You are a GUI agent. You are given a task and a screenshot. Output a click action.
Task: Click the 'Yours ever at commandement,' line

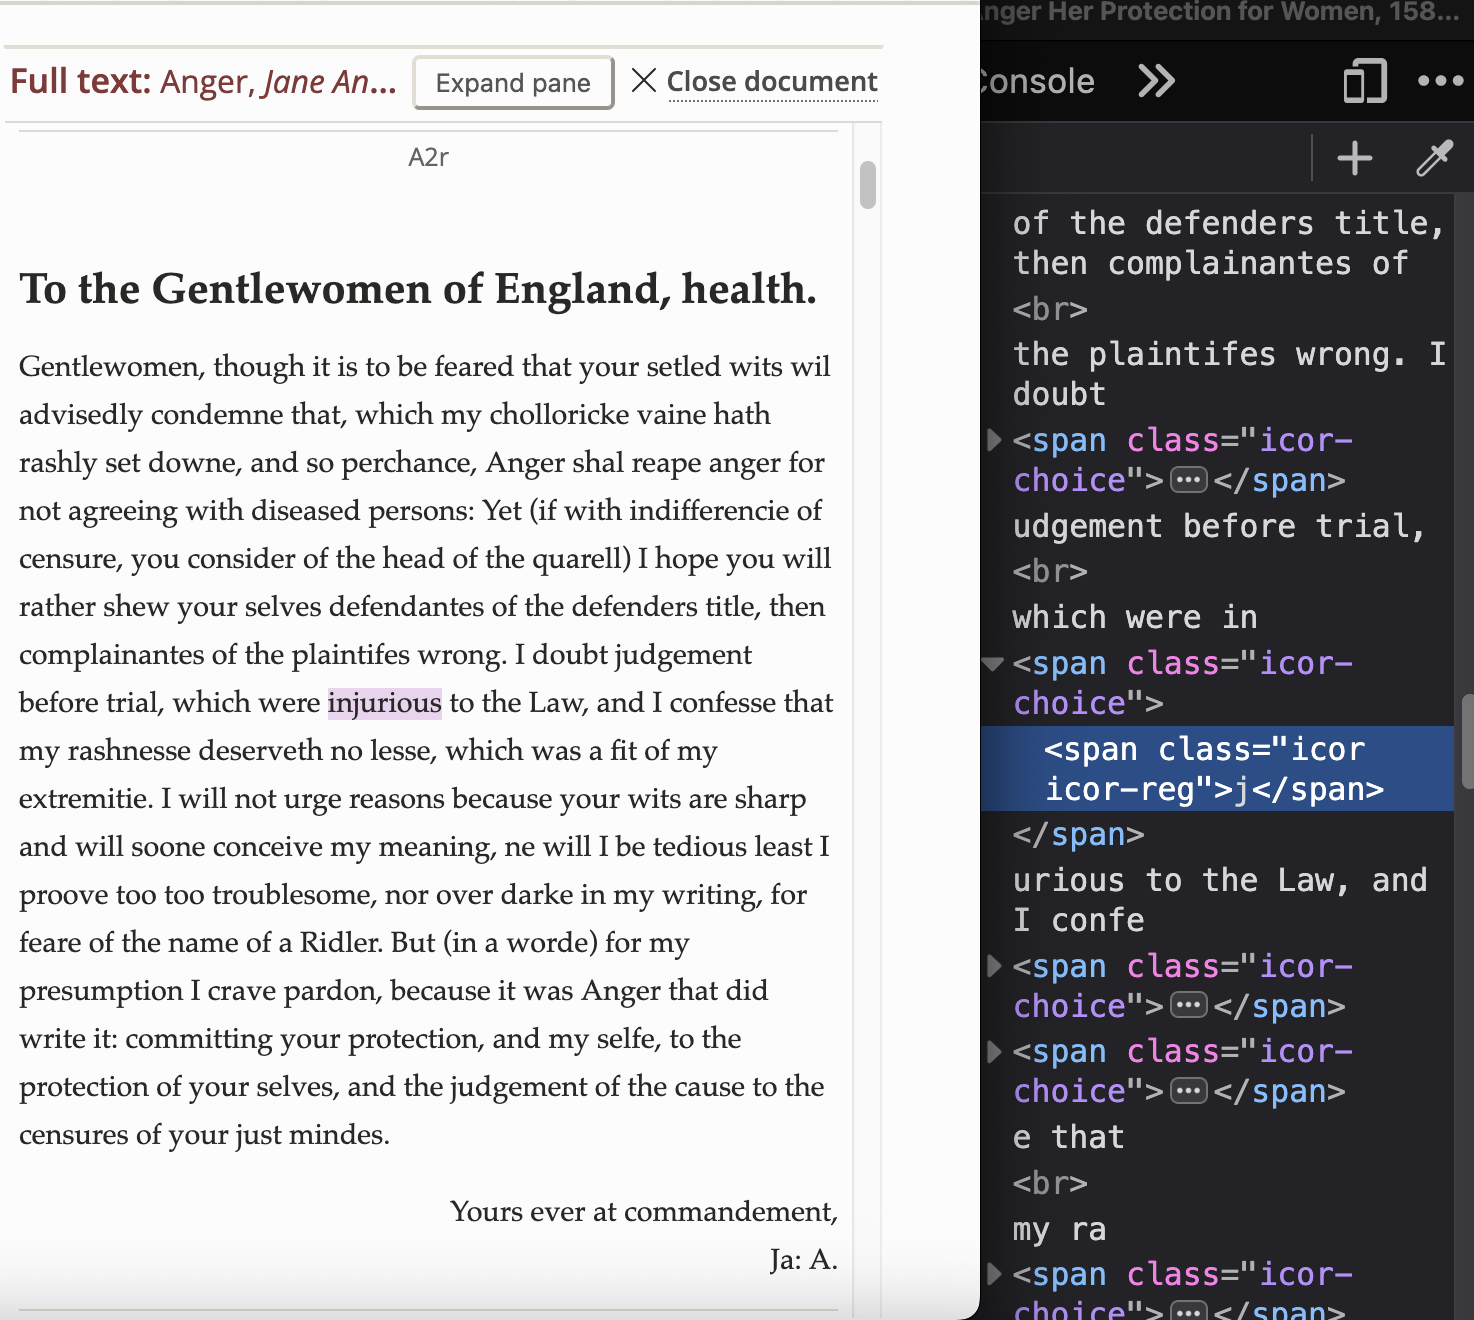coord(643,1212)
